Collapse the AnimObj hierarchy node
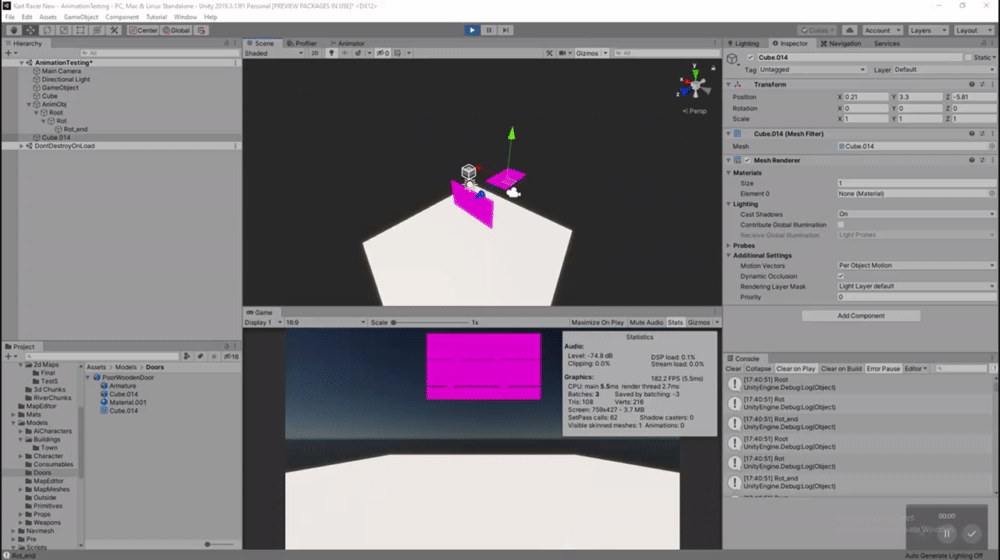The image size is (1000, 560). [29, 104]
